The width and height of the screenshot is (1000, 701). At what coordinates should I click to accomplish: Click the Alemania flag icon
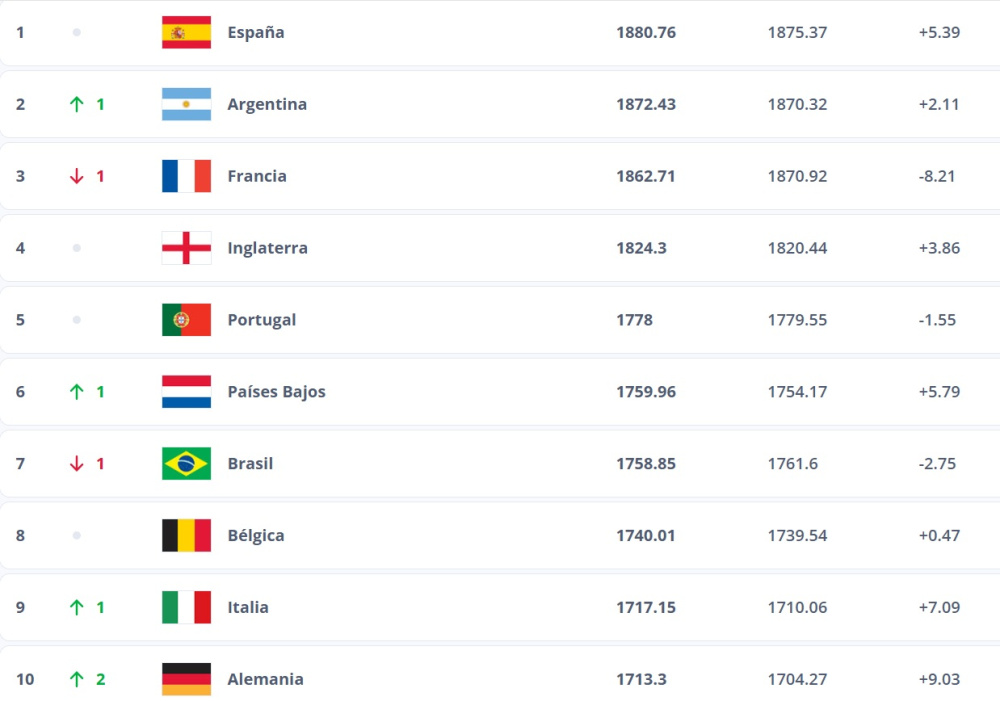tap(186, 679)
